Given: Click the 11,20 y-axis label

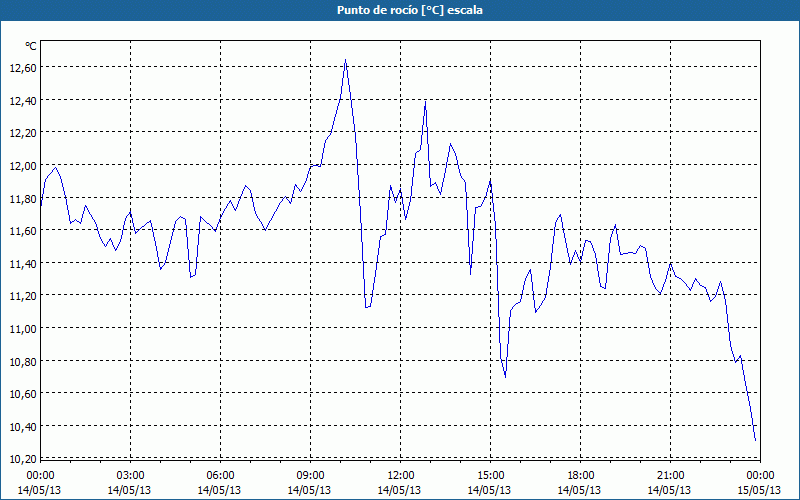Looking at the screenshot, I should tap(22, 296).
